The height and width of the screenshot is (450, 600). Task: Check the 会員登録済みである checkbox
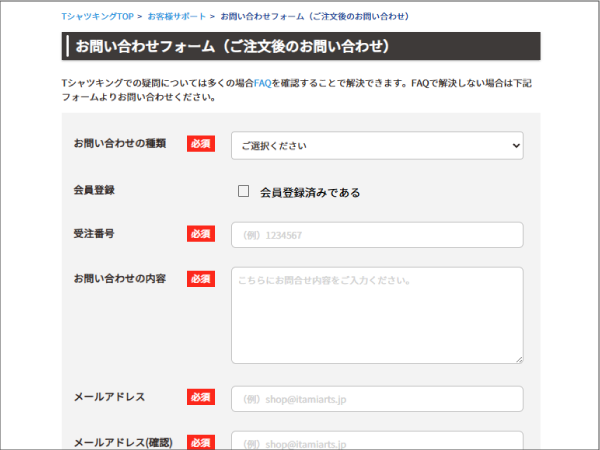pyautogui.click(x=243, y=191)
